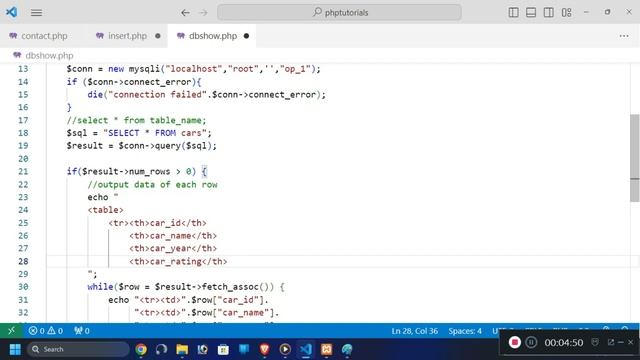The image size is (640, 360).
Task: Close the recording overlay widget
Action: pyautogui.click(x=631, y=342)
